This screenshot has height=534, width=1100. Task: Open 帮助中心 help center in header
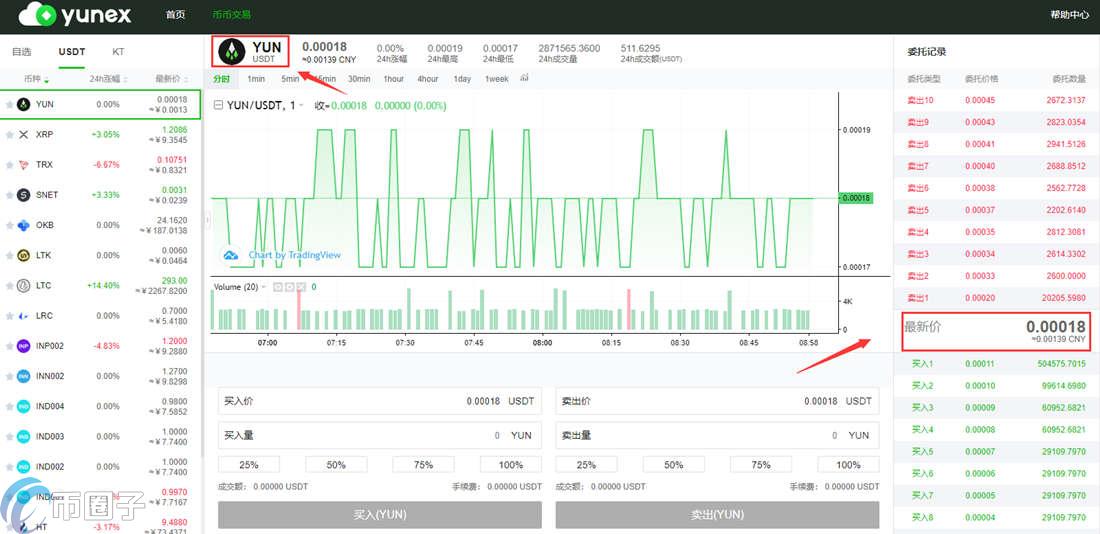pyautogui.click(x=1069, y=15)
